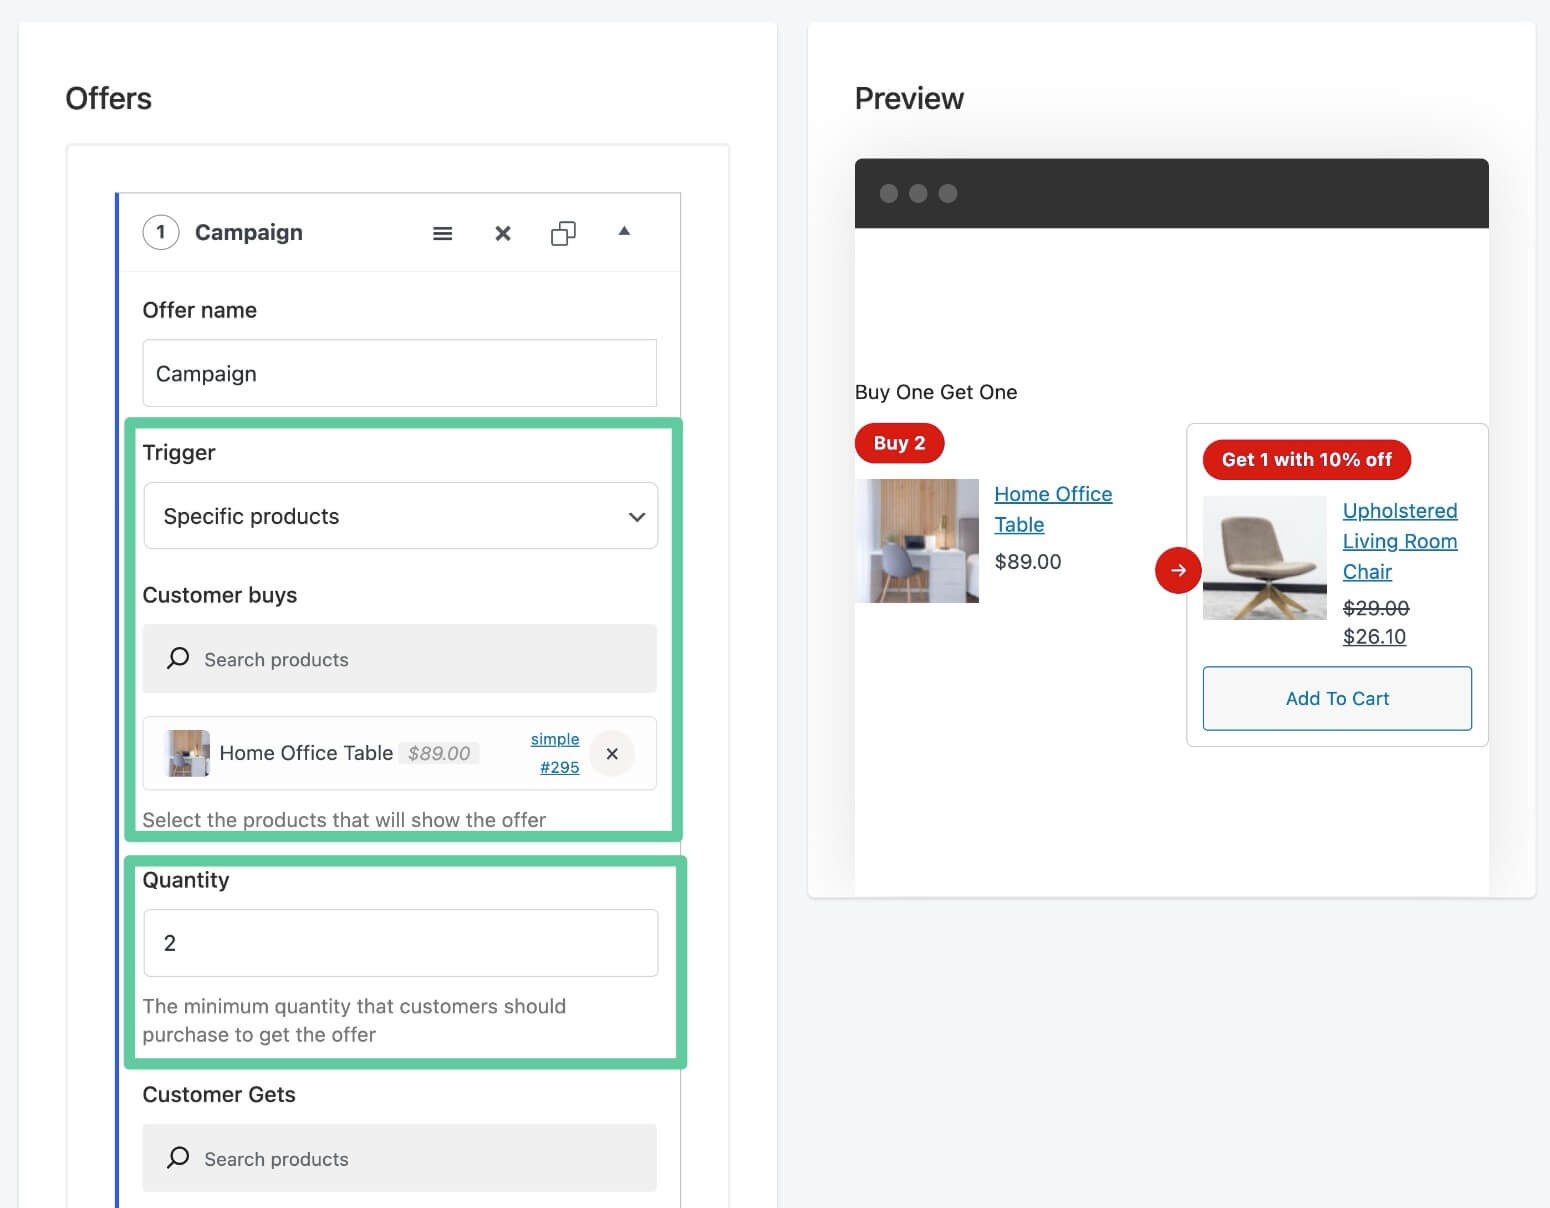Click the $89.00 price tag beside Home Office Table
The image size is (1550, 1208).
click(439, 753)
